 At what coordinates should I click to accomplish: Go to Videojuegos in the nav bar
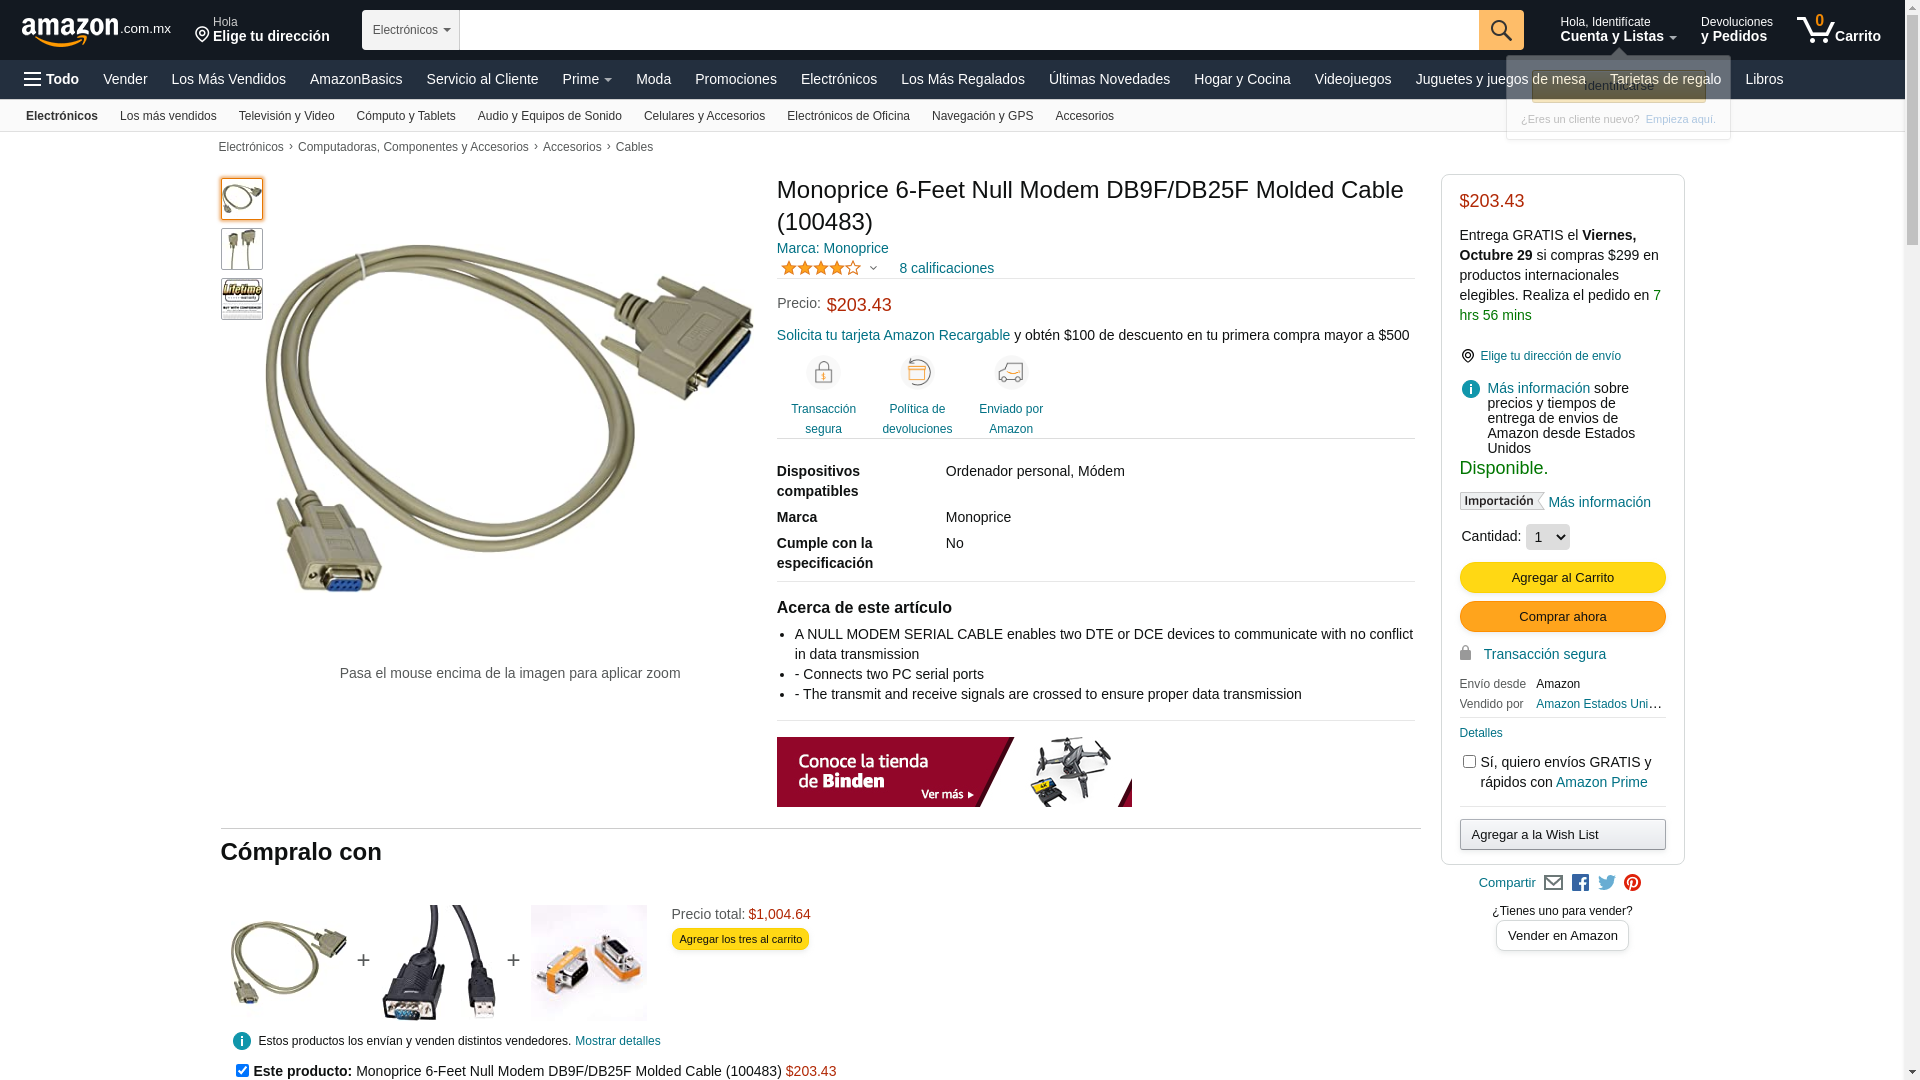1352,79
